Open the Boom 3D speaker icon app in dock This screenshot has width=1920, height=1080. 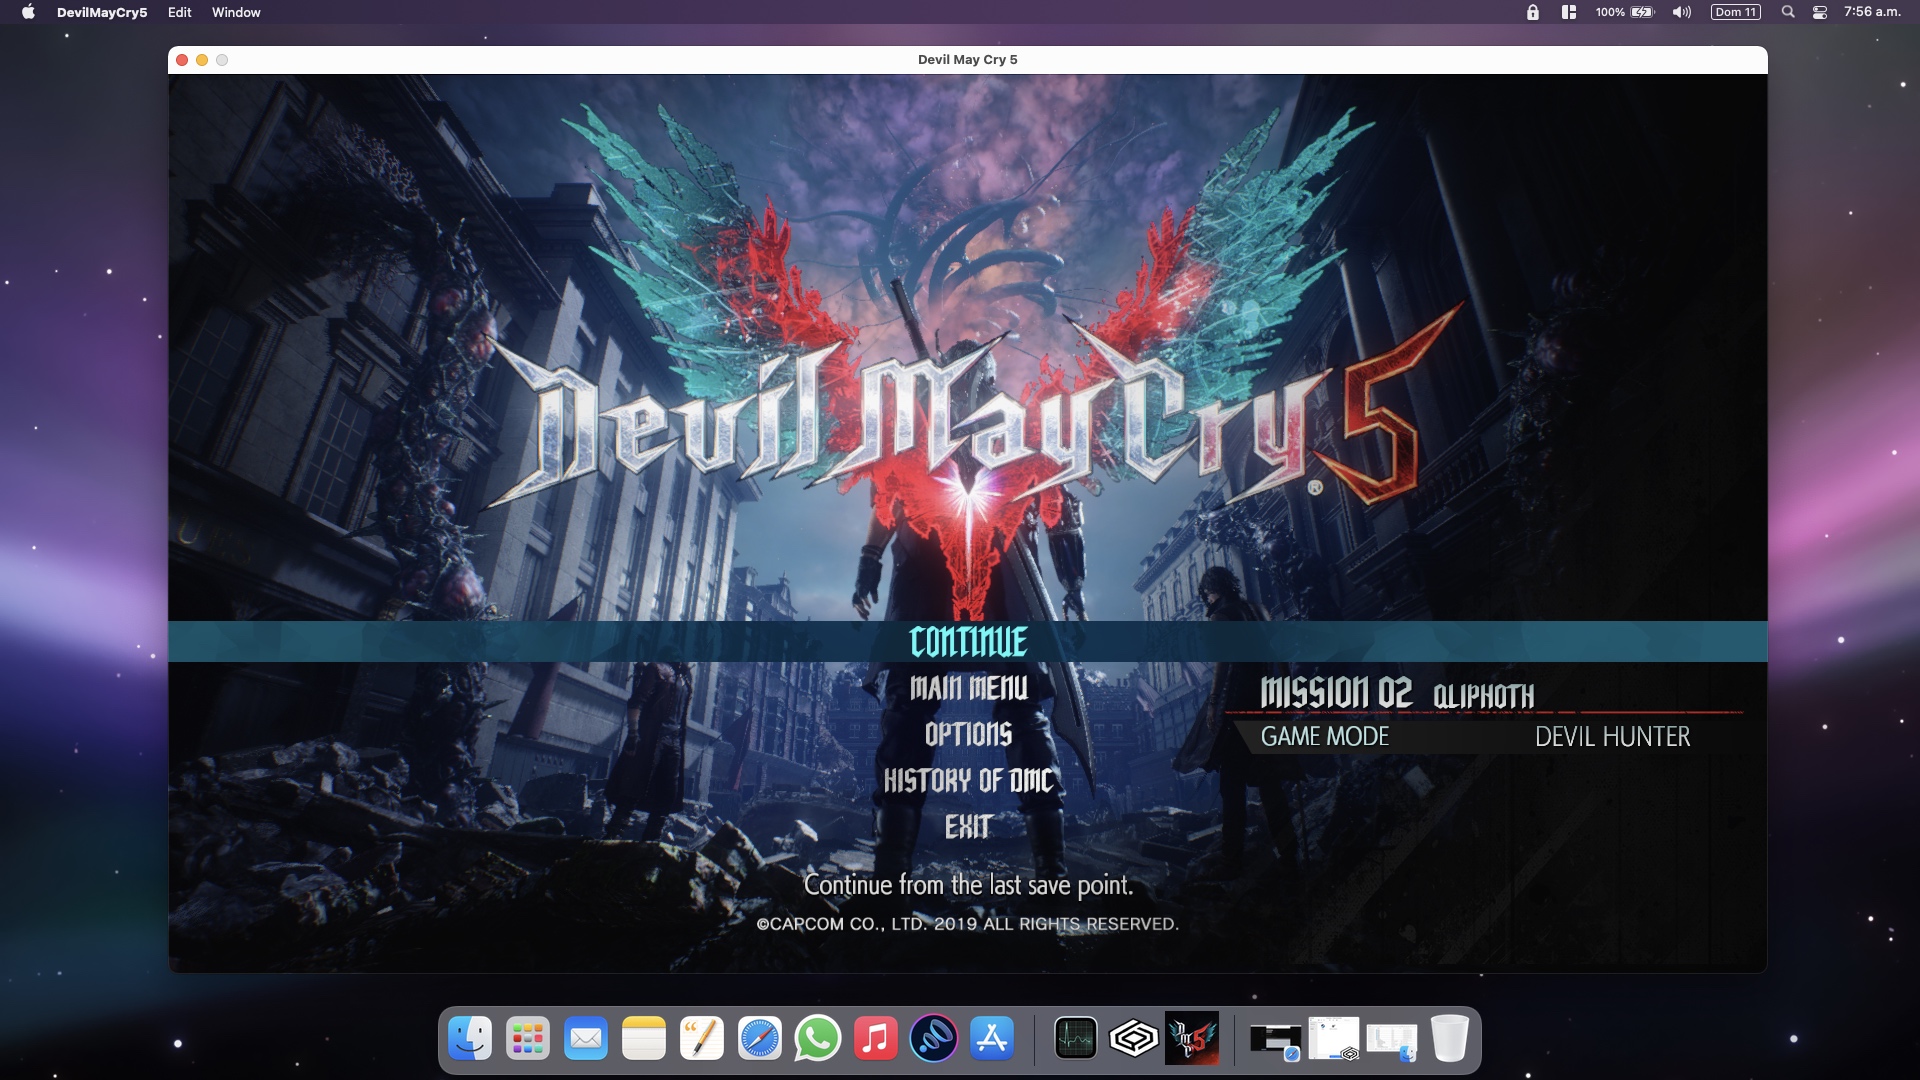pyautogui.click(x=934, y=1039)
